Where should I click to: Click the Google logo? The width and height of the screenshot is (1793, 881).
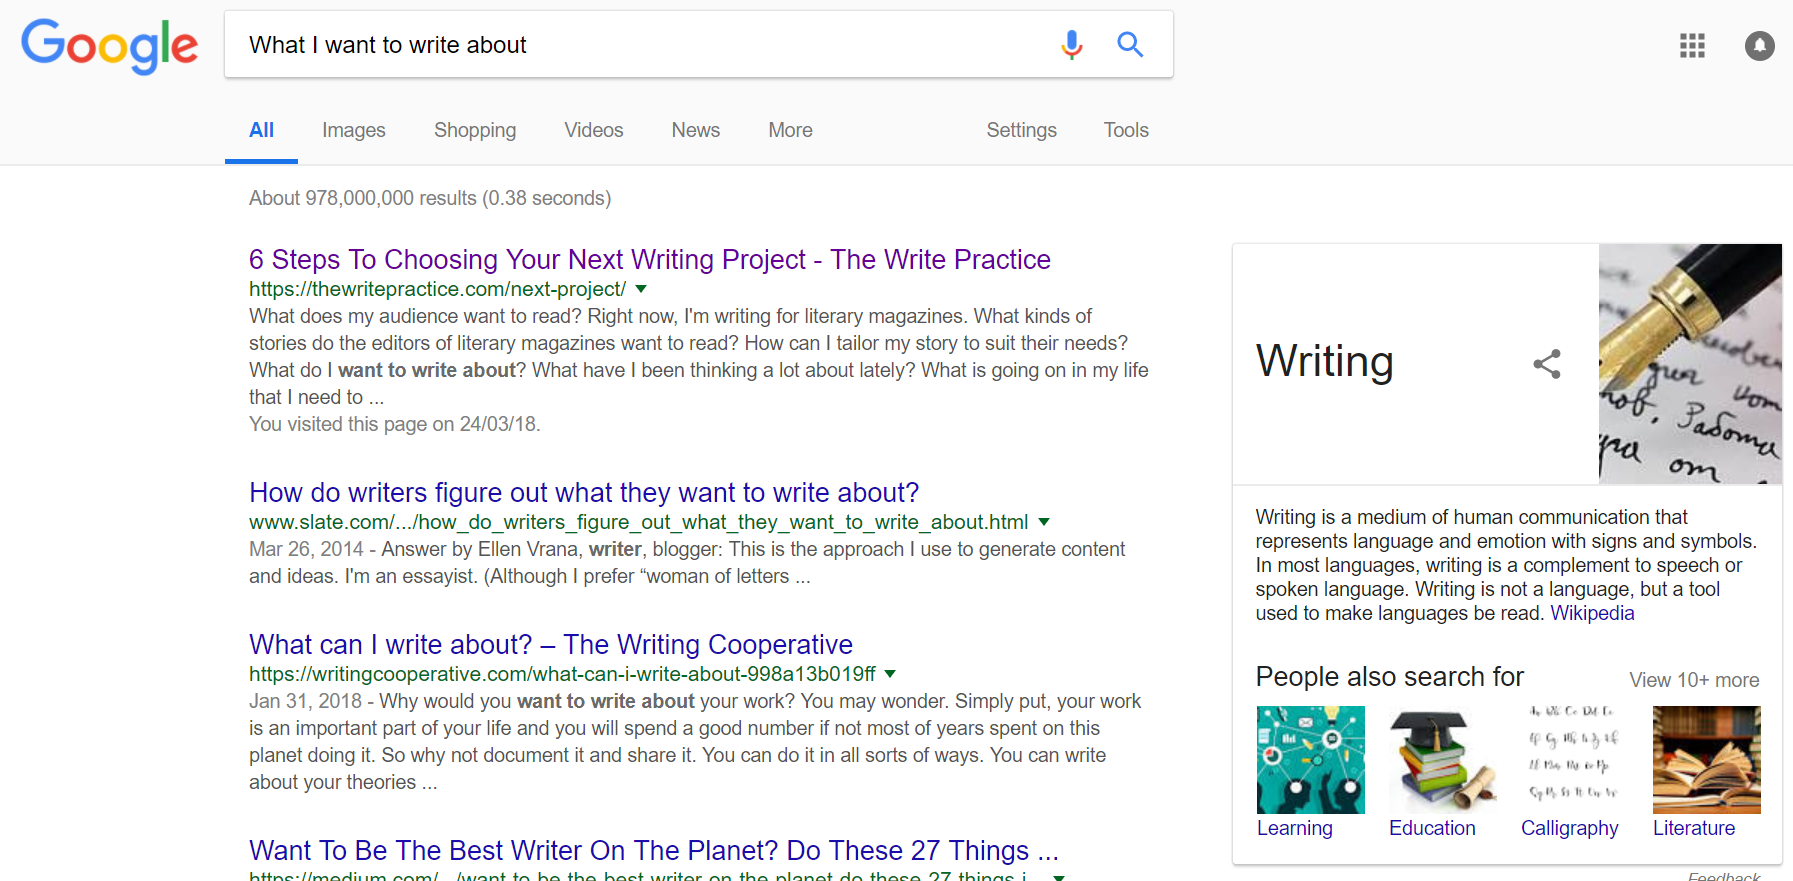tap(109, 46)
